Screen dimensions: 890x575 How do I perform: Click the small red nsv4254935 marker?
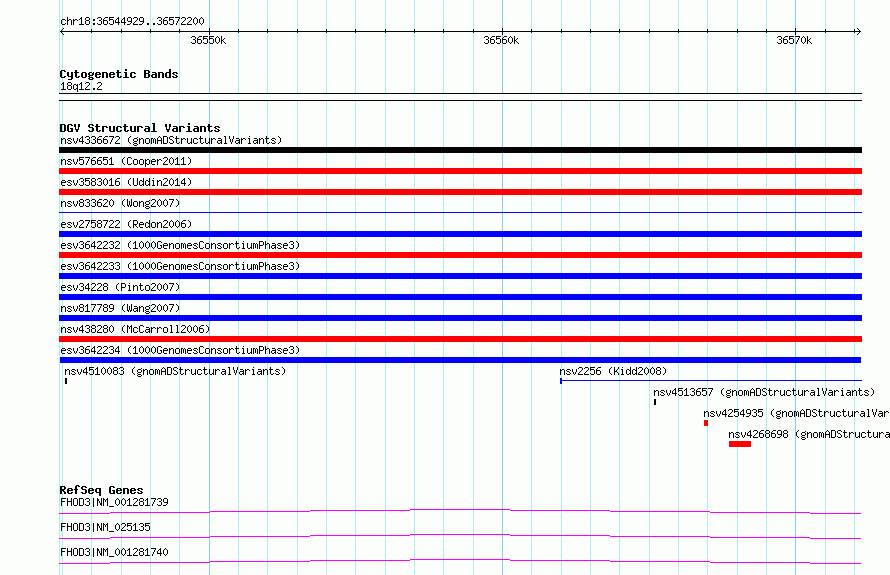click(706, 423)
